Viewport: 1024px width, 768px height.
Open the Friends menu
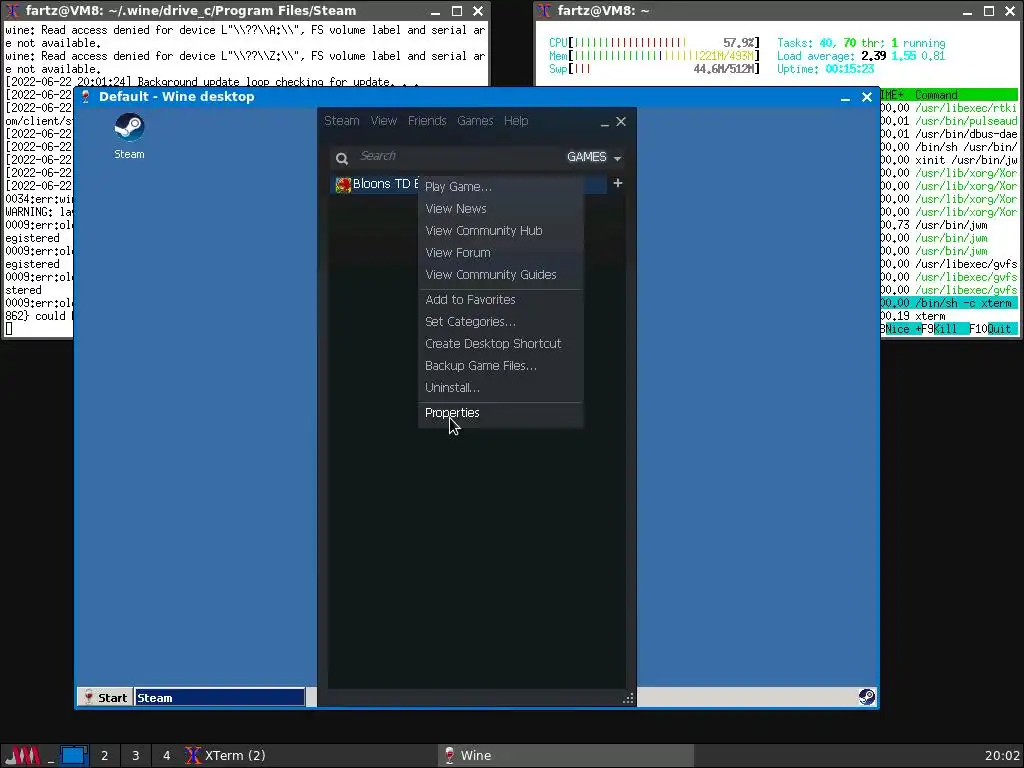point(427,121)
